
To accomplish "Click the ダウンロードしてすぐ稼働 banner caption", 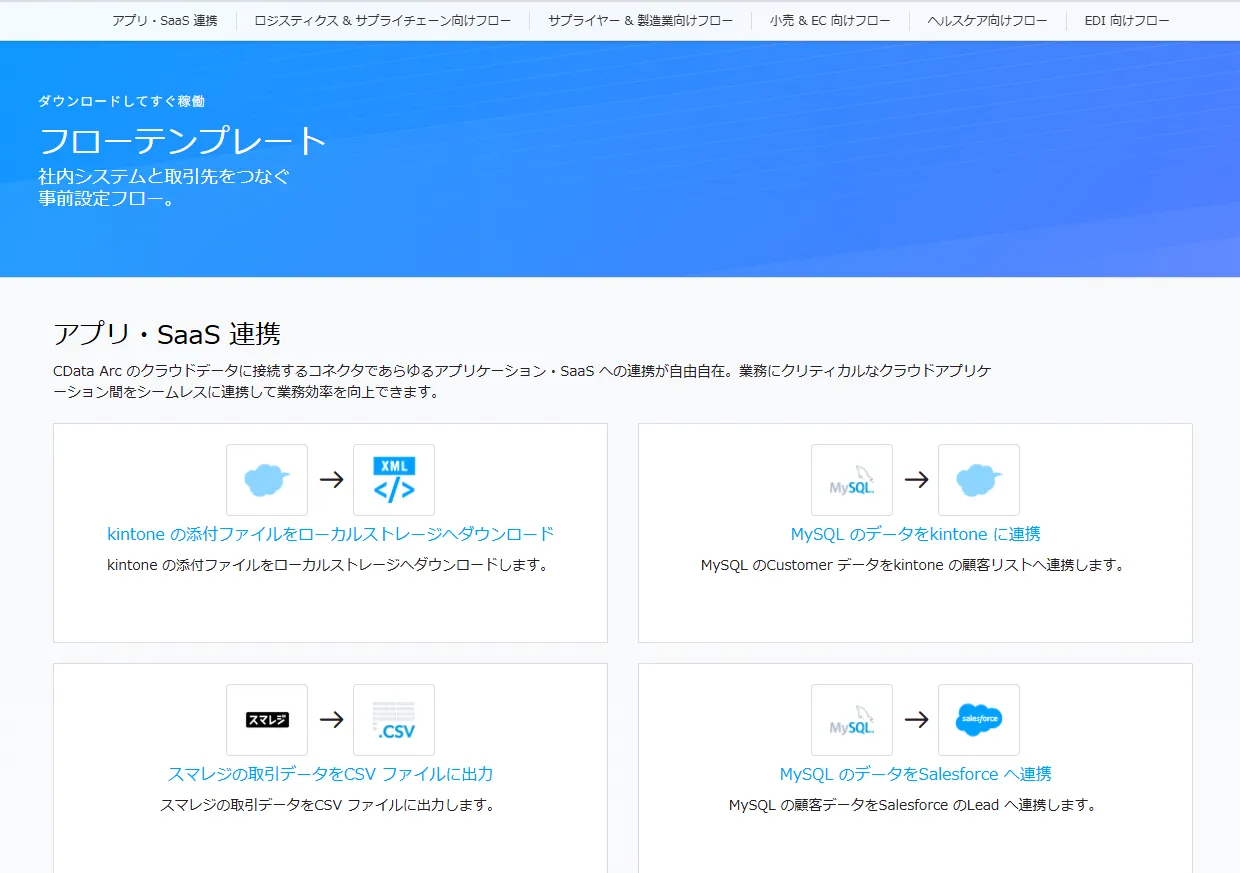I will (122, 101).
